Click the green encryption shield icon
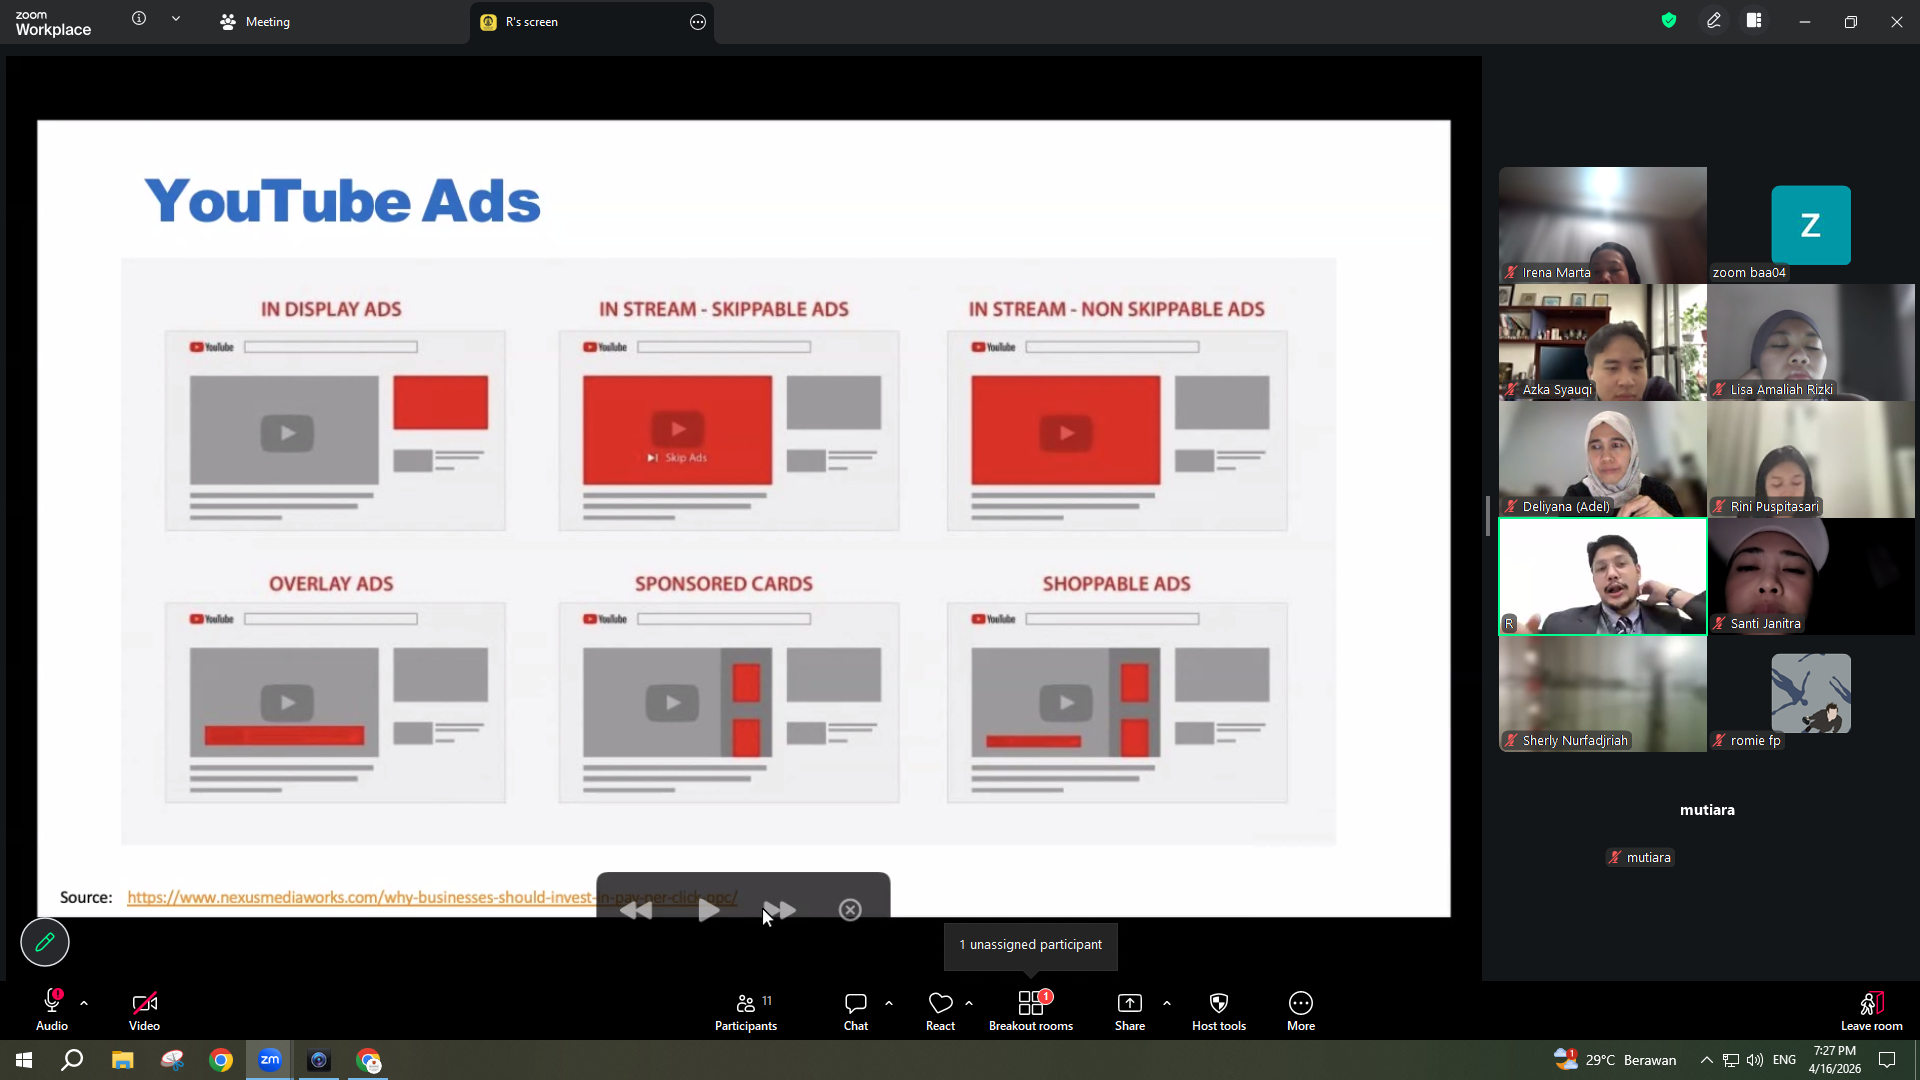This screenshot has height=1080, width=1920. click(x=1669, y=20)
